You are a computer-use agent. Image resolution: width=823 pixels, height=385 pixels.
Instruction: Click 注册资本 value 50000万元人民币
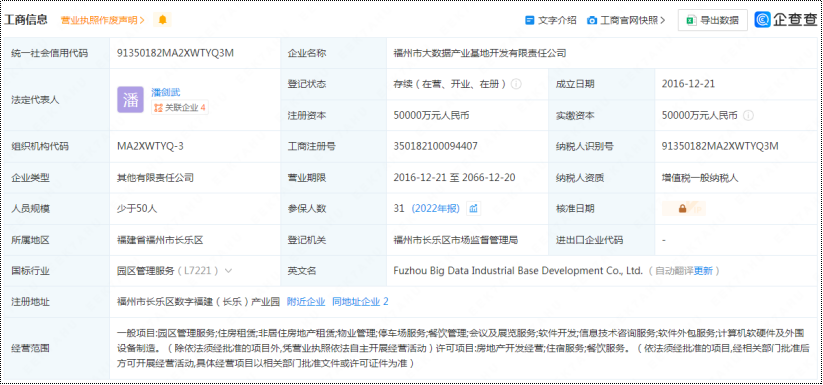click(431, 115)
